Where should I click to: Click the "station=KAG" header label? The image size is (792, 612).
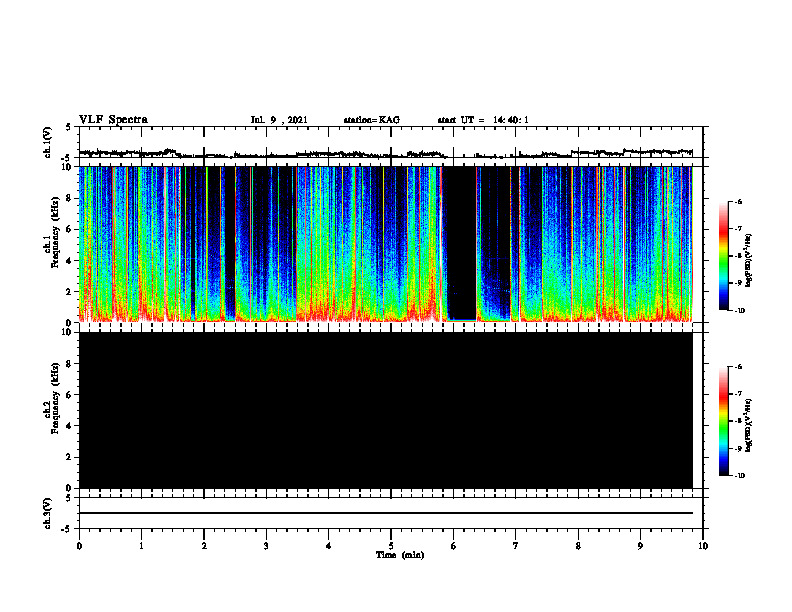click(x=372, y=120)
